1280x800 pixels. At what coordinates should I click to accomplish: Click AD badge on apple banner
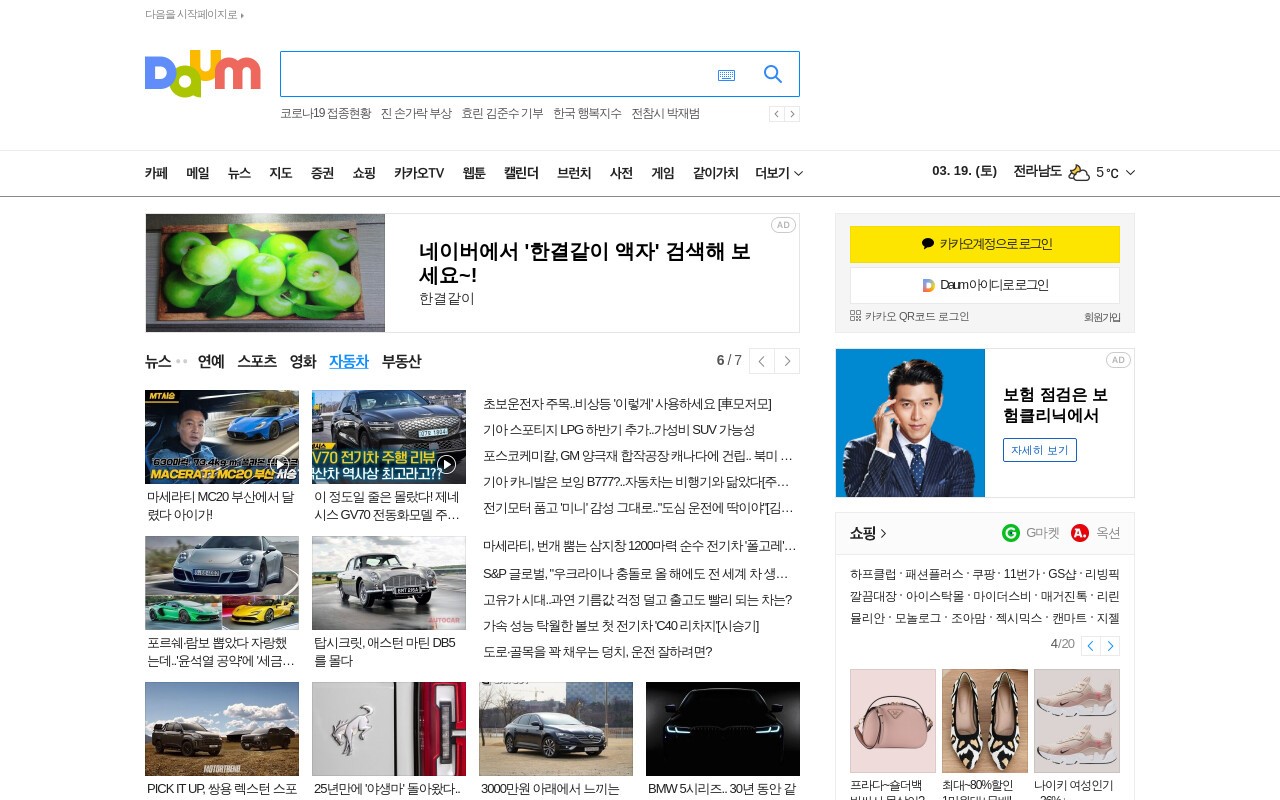(x=783, y=225)
